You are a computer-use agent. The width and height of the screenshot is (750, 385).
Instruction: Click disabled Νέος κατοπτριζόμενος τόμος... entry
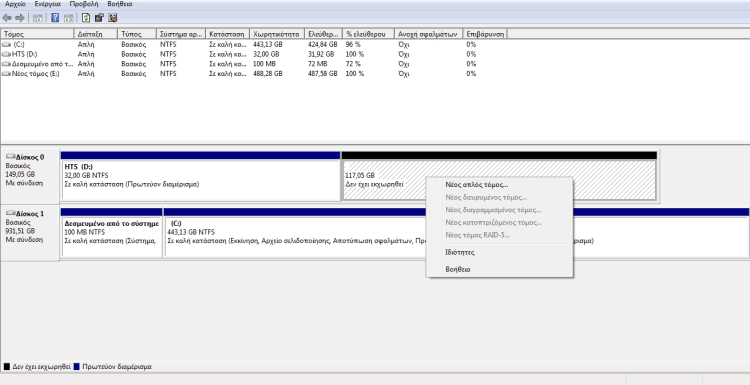(x=499, y=222)
